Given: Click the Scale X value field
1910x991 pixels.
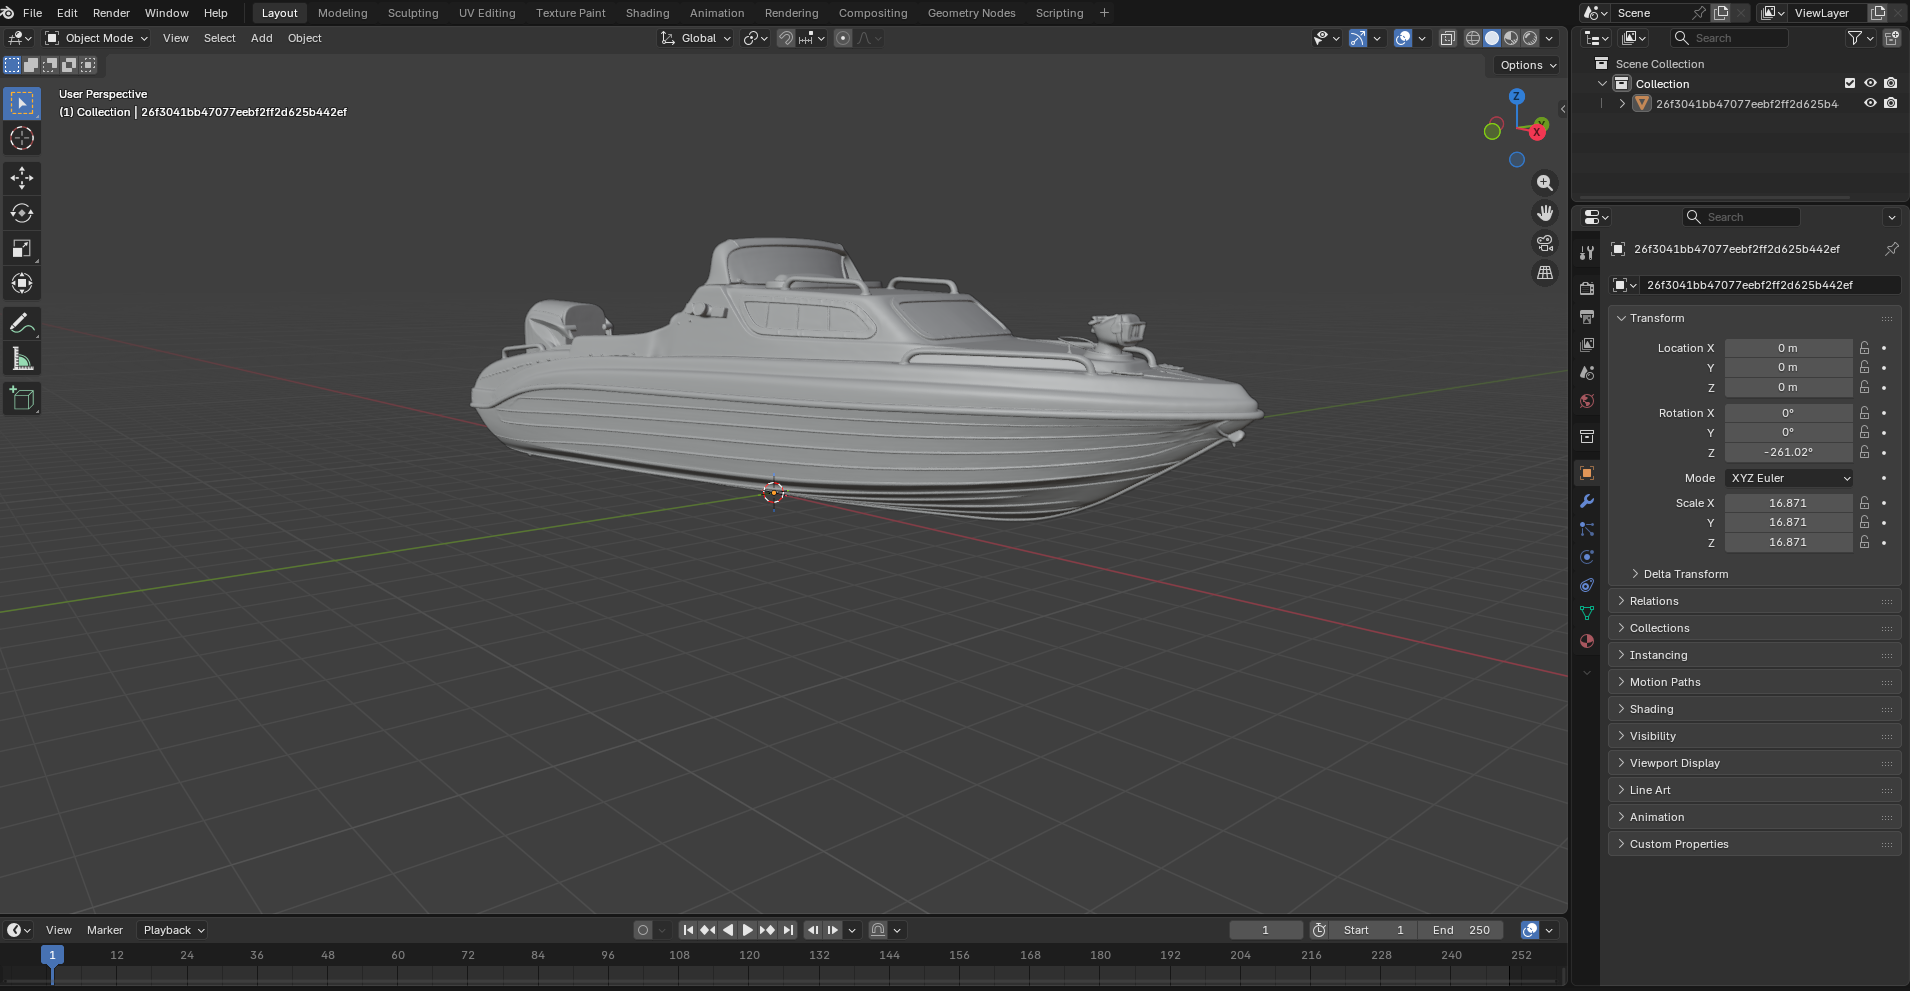Looking at the screenshot, I should 1787,503.
